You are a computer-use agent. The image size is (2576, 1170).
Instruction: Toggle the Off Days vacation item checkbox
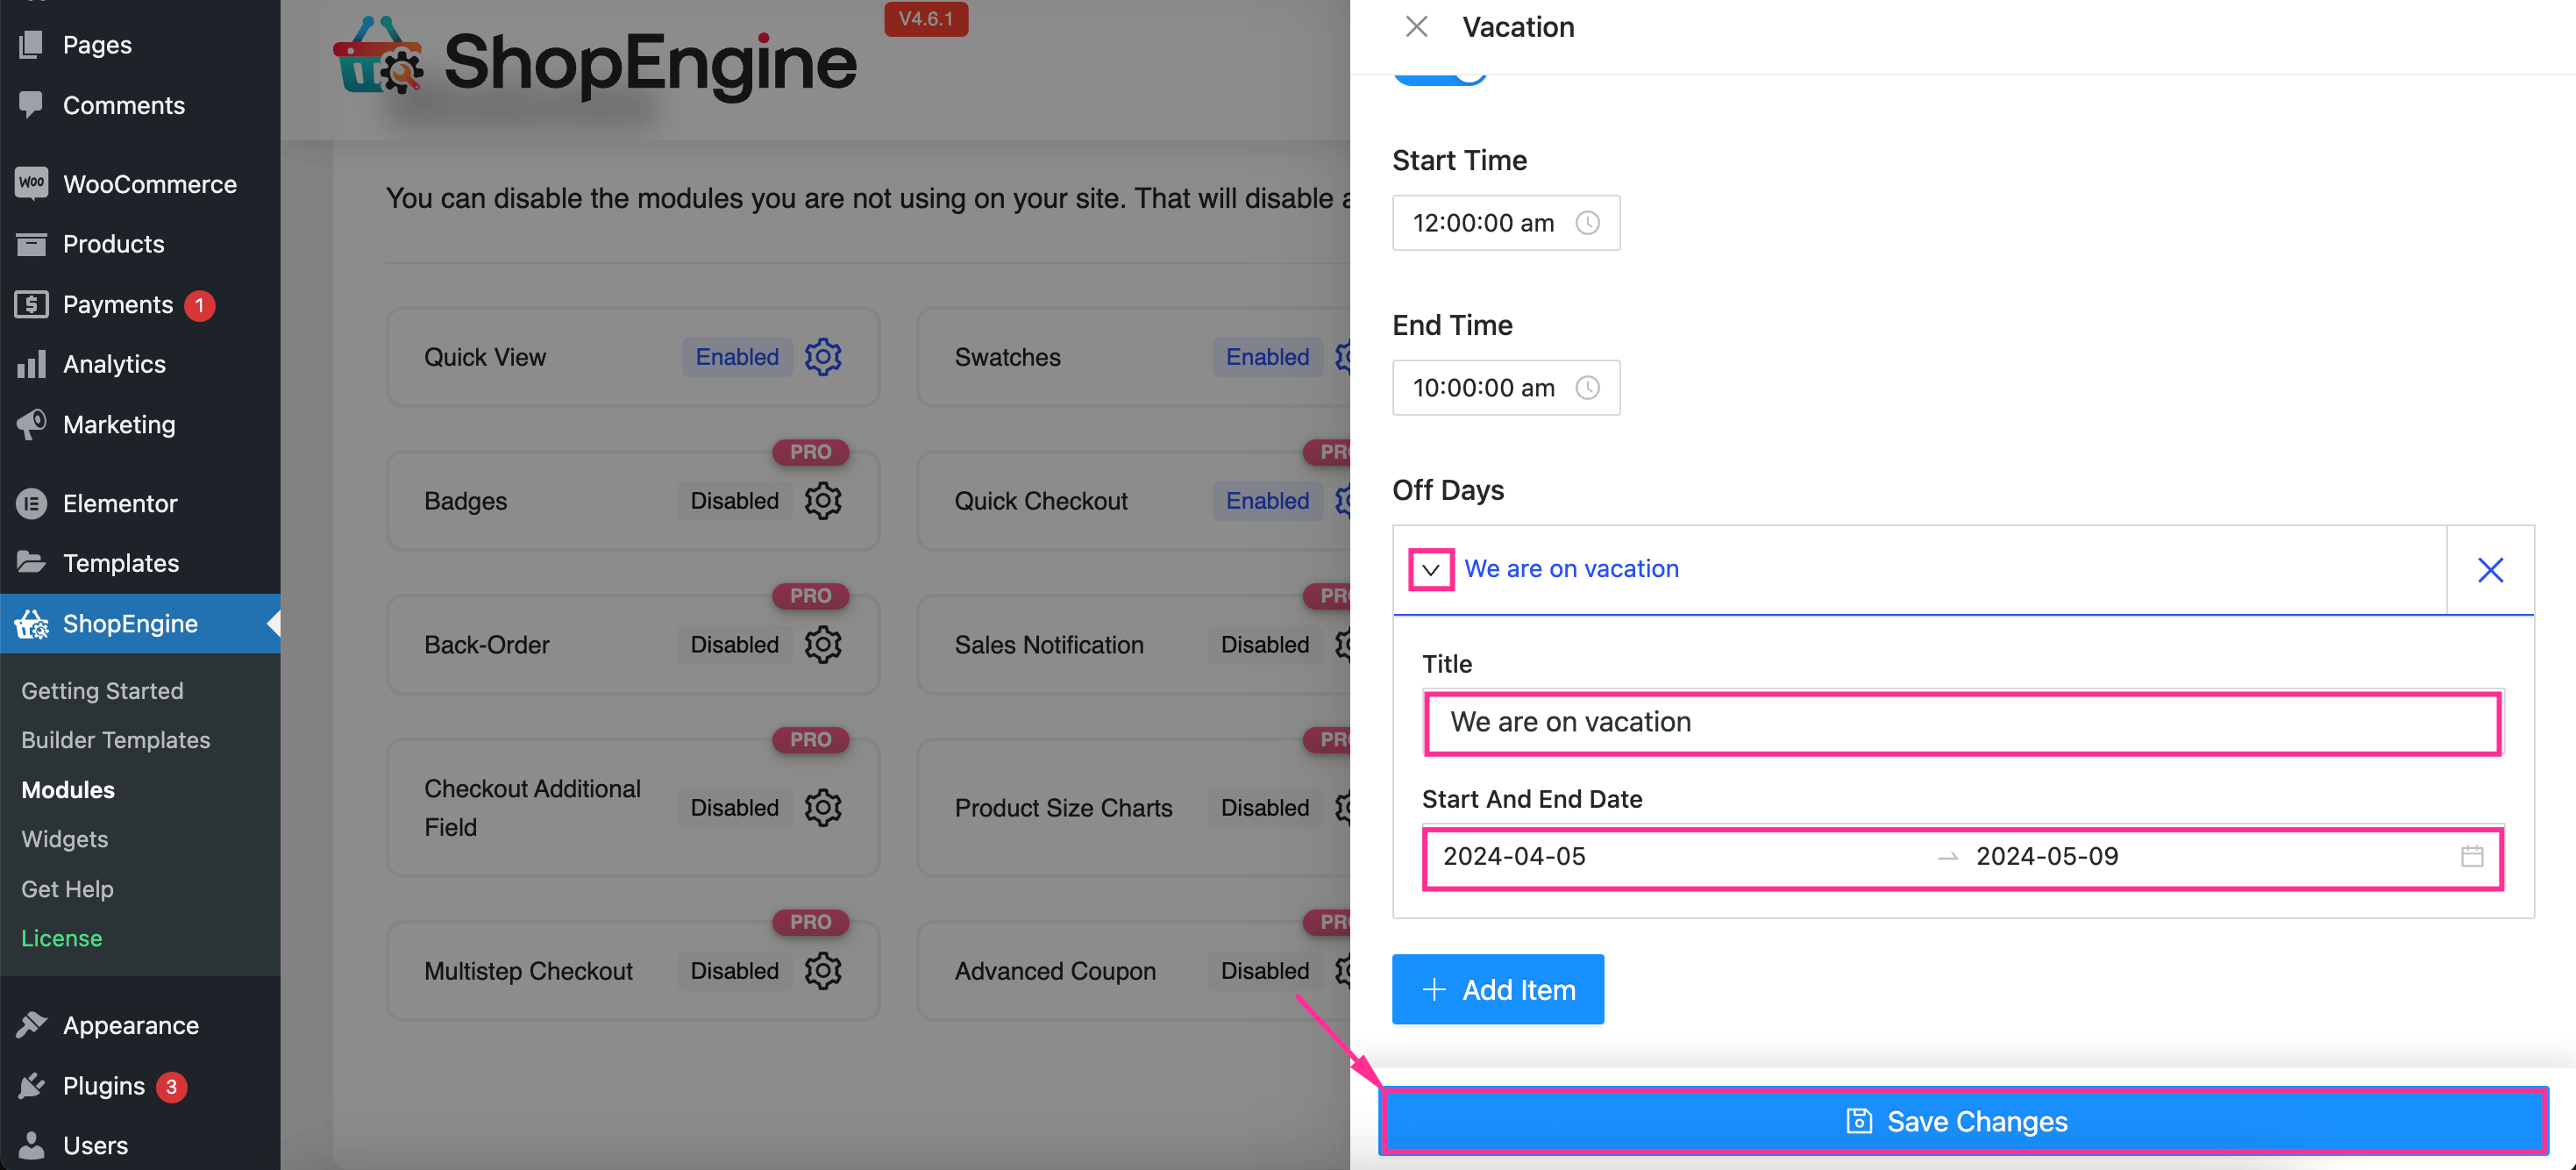(1429, 568)
